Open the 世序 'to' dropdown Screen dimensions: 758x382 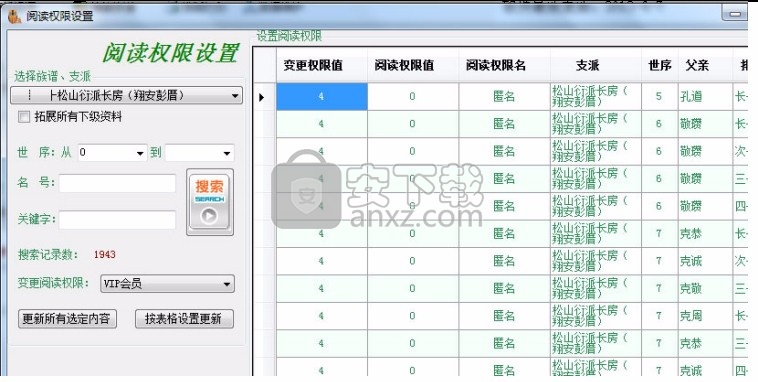coord(199,153)
